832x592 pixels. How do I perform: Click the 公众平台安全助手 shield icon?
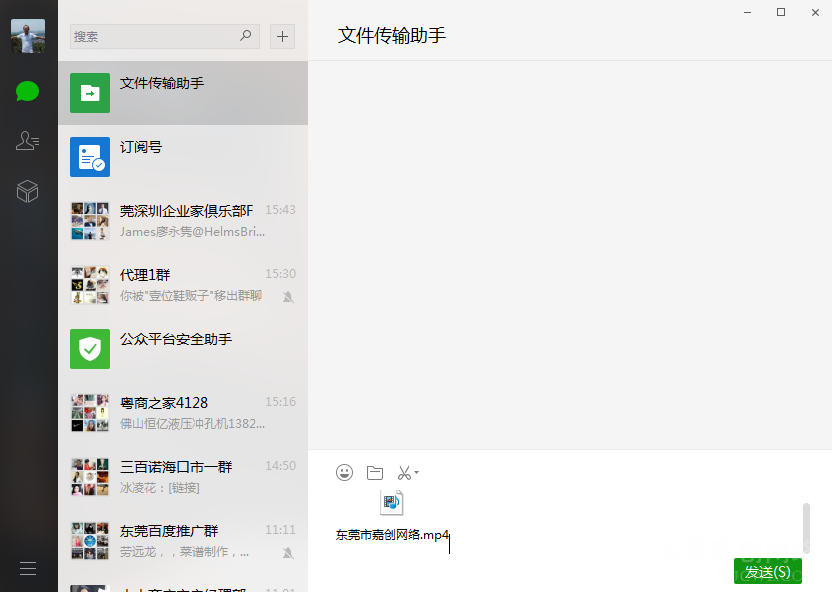pos(90,349)
